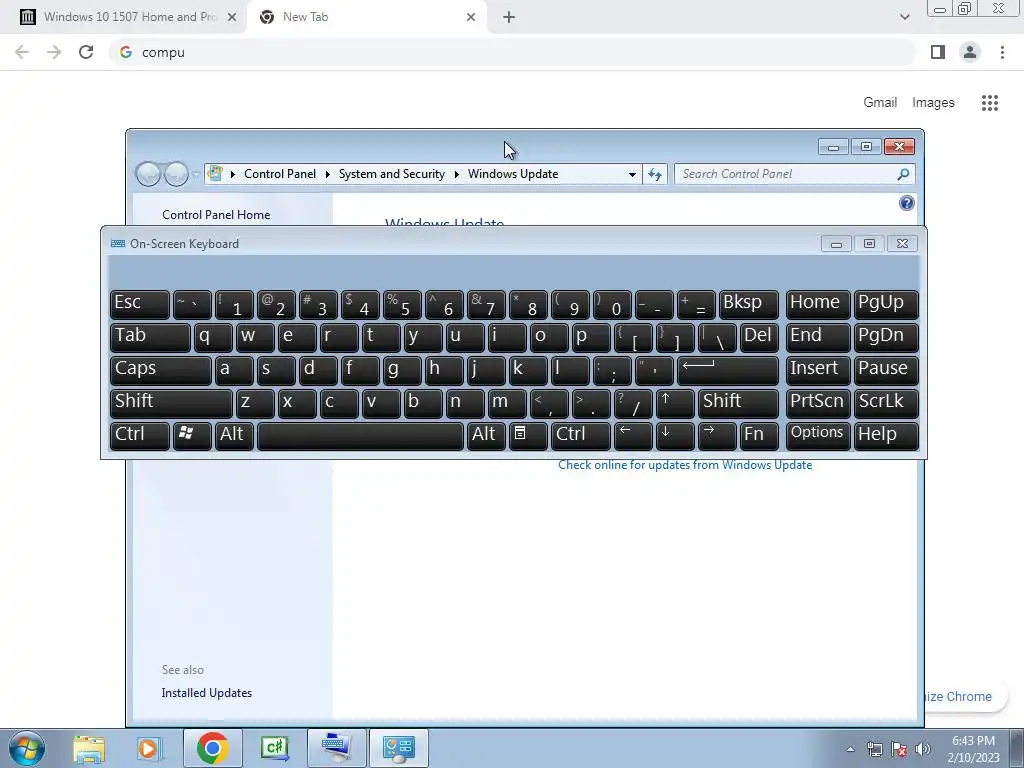The height and width of the screenshot is (768, 1024).
Task: Click Check online for updates link
Action: pos(685,465)
